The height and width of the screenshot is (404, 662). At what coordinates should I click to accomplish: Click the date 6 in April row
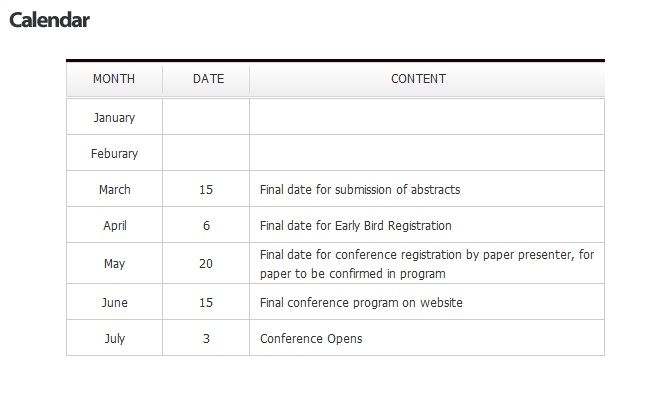point(206,225)
